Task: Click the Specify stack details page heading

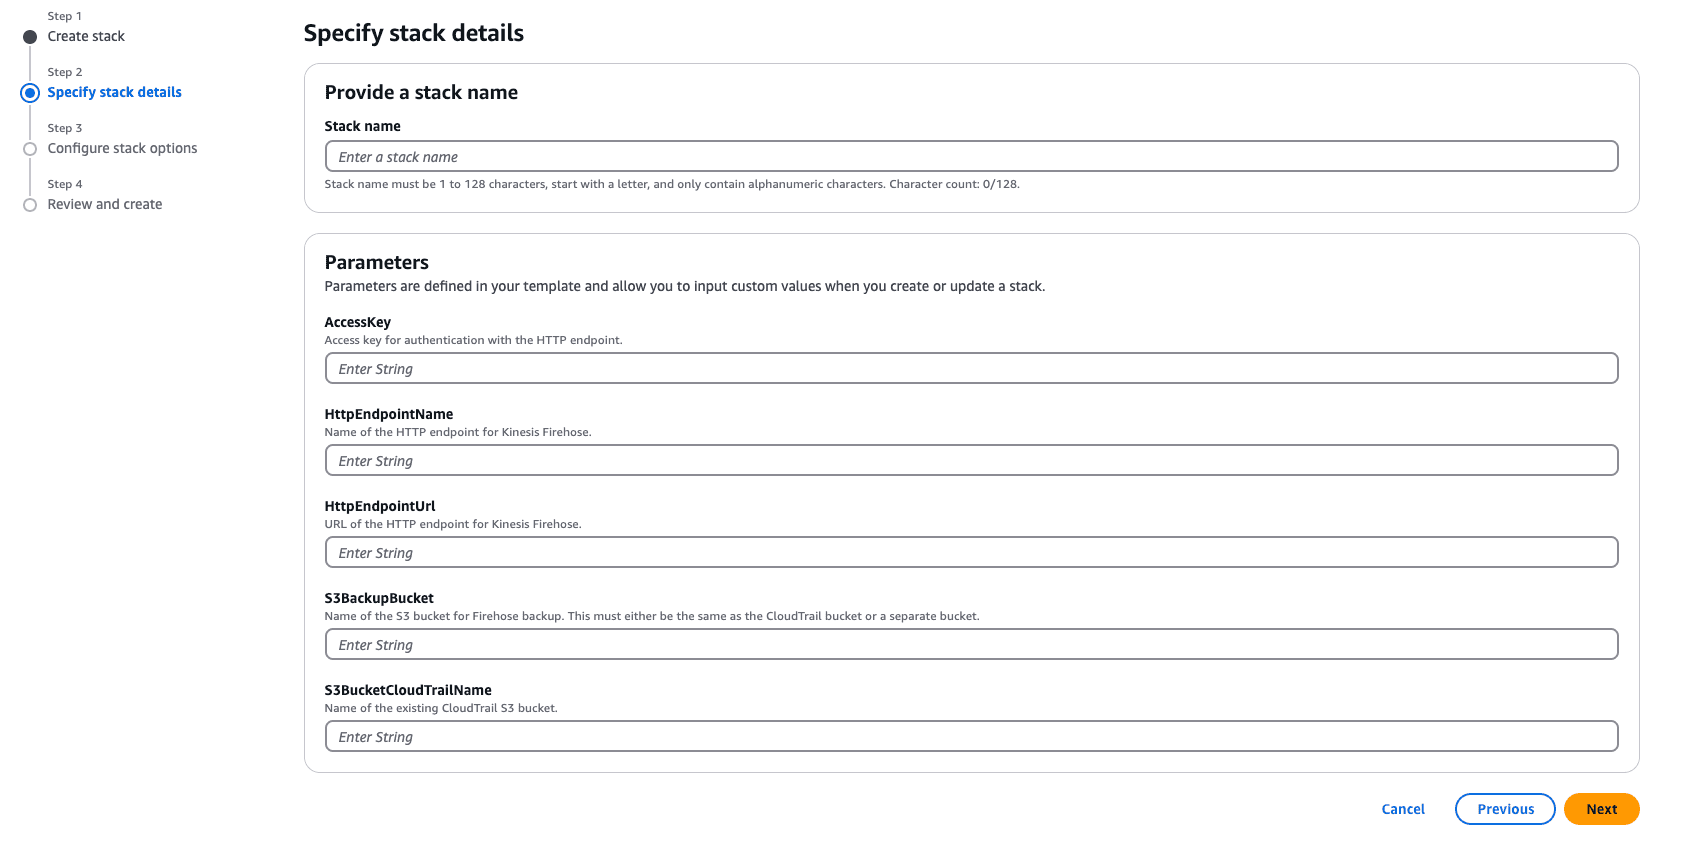Action: (x=414, y=33)
